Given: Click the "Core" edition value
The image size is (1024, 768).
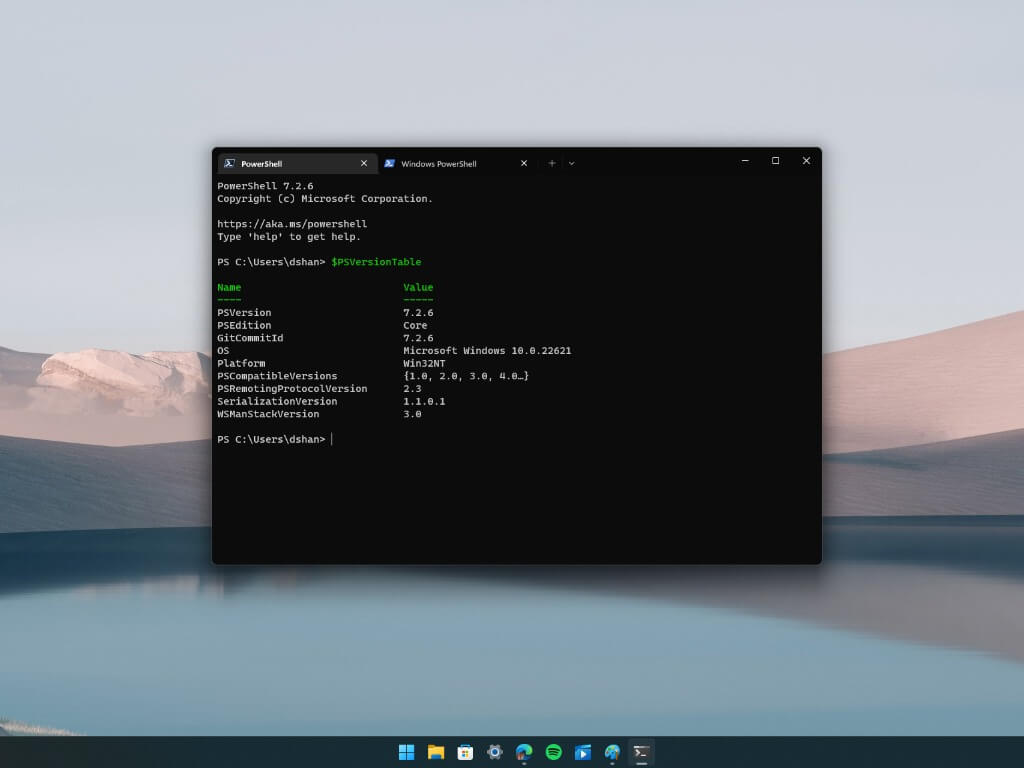Looking at the screenshot, I should [415, 325].
